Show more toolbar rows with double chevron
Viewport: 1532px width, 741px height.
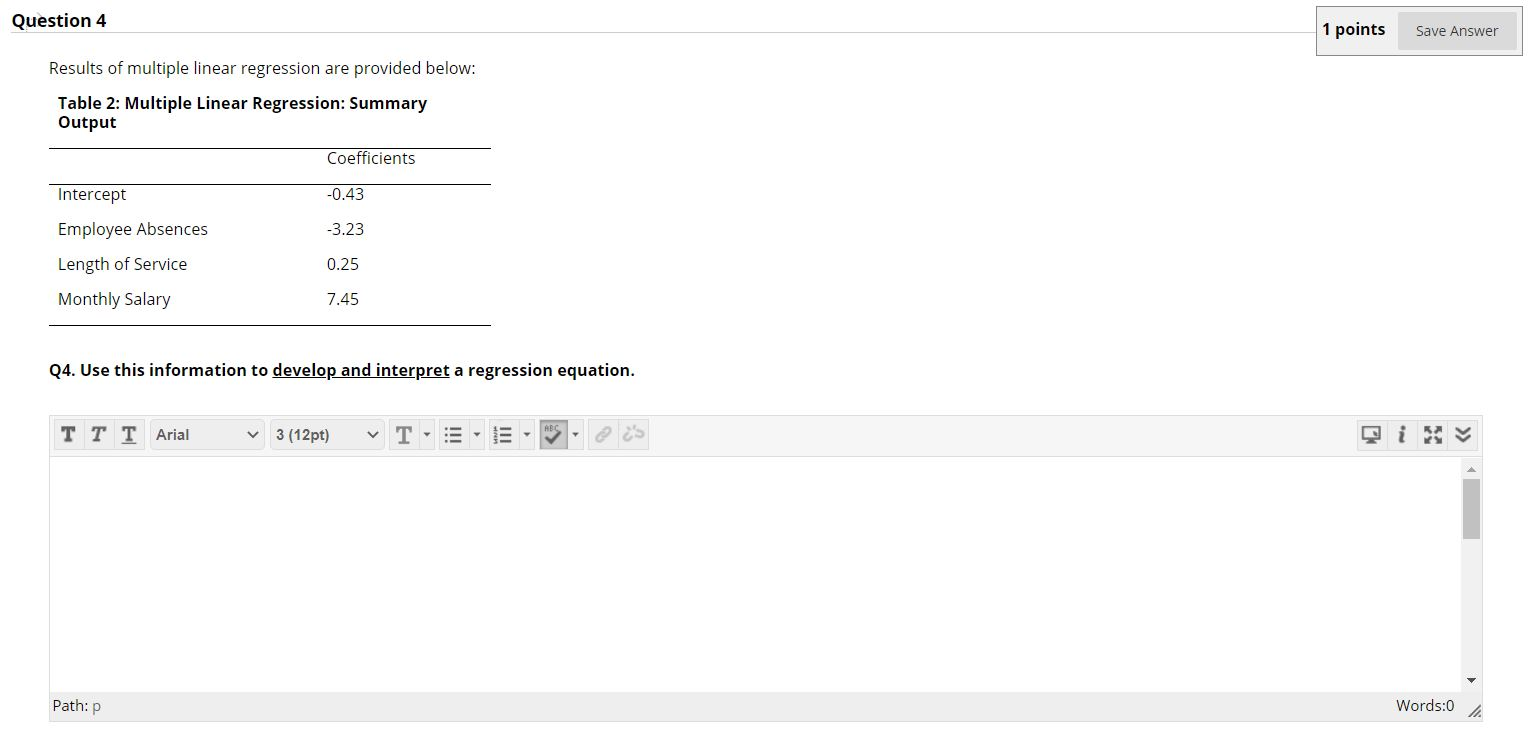pos(1462,434)
